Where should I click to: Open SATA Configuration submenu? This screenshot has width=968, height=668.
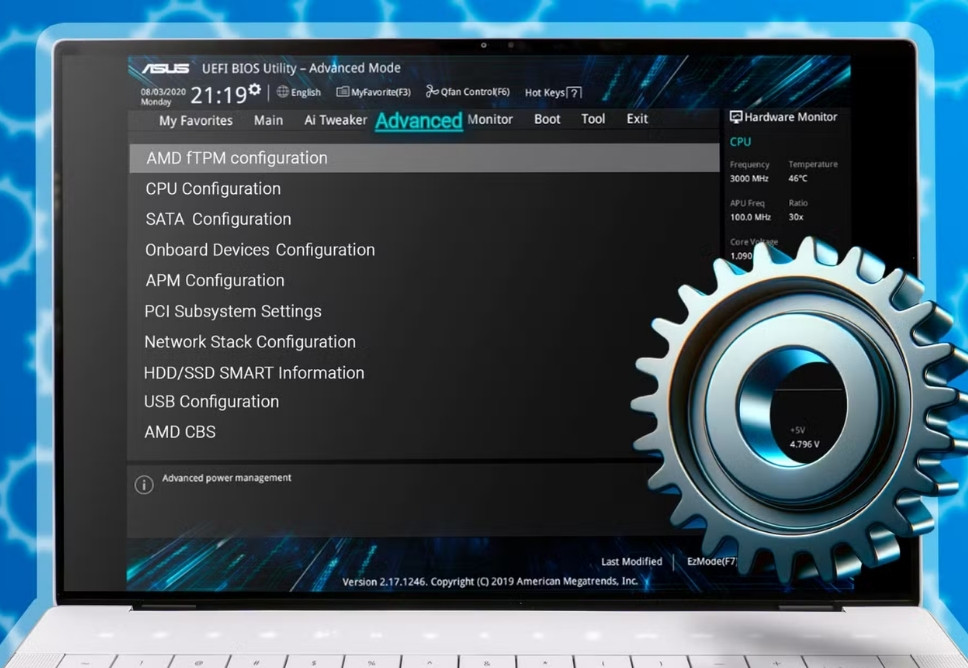click(218, 219)
